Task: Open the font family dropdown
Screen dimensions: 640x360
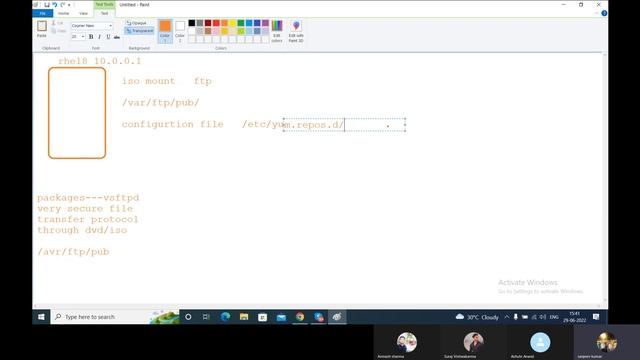Action: 110,26
